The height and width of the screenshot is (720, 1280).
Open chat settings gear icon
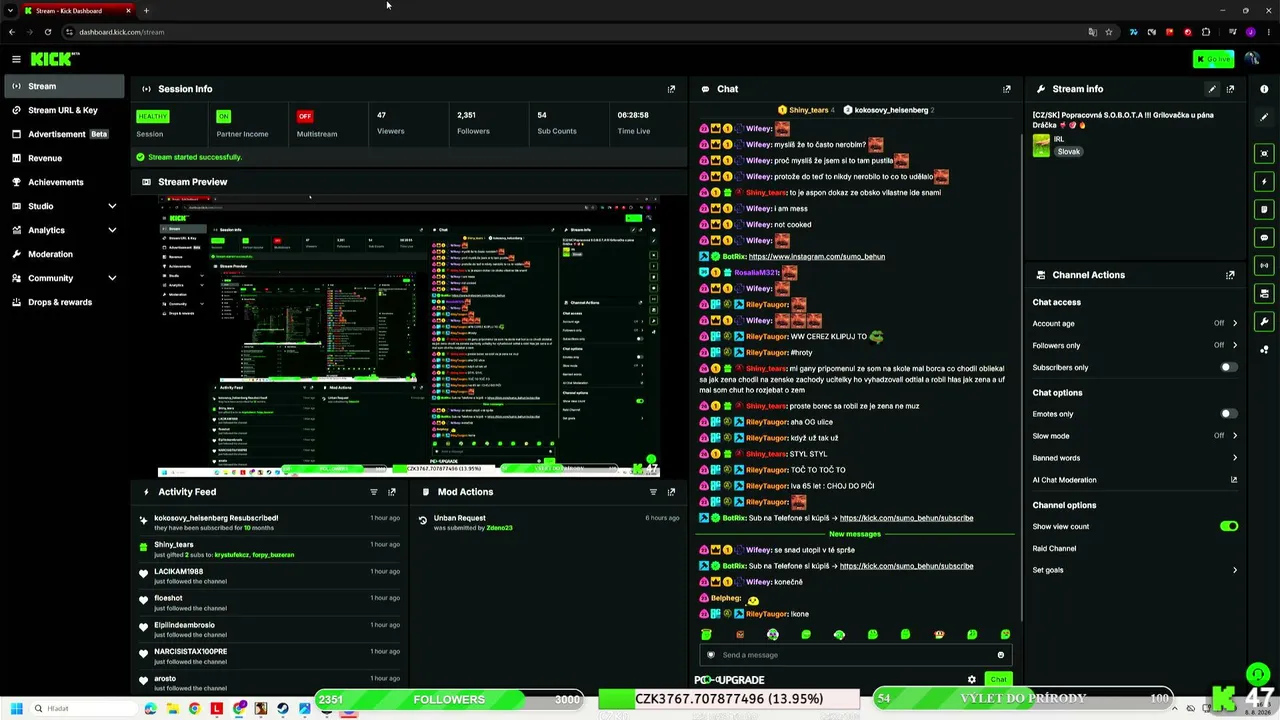click(971, 680)
